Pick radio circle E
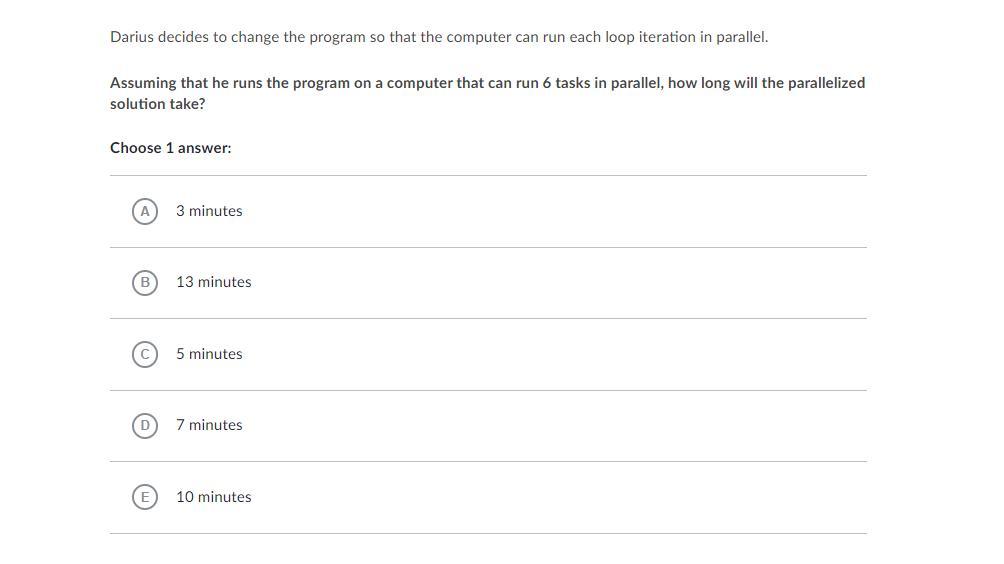 145,497
